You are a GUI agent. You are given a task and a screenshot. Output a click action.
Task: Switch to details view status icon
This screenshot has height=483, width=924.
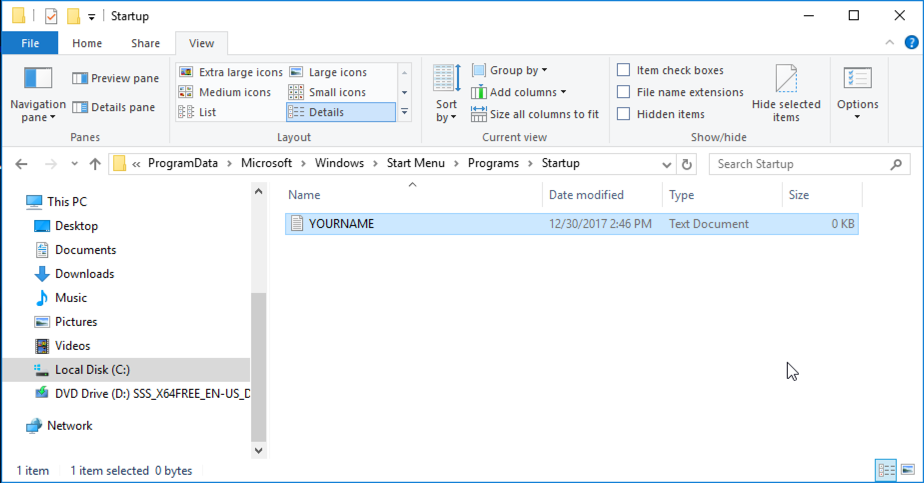click(x=886, y=470)
